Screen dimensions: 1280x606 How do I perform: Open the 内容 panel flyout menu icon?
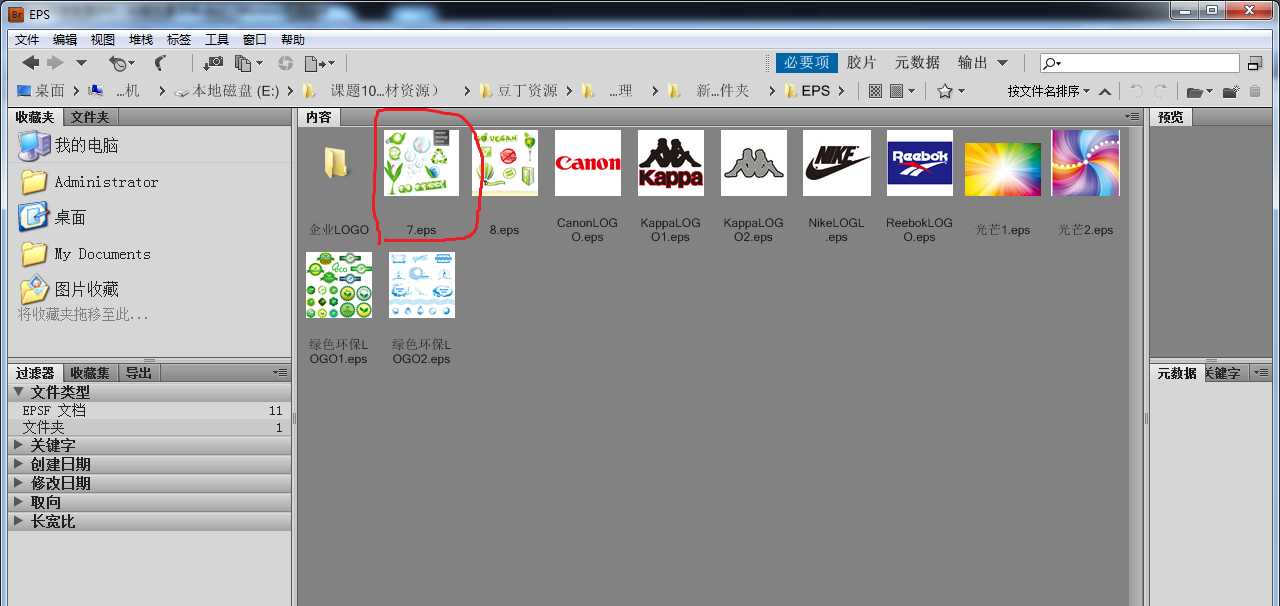(x=1131, y=117)
